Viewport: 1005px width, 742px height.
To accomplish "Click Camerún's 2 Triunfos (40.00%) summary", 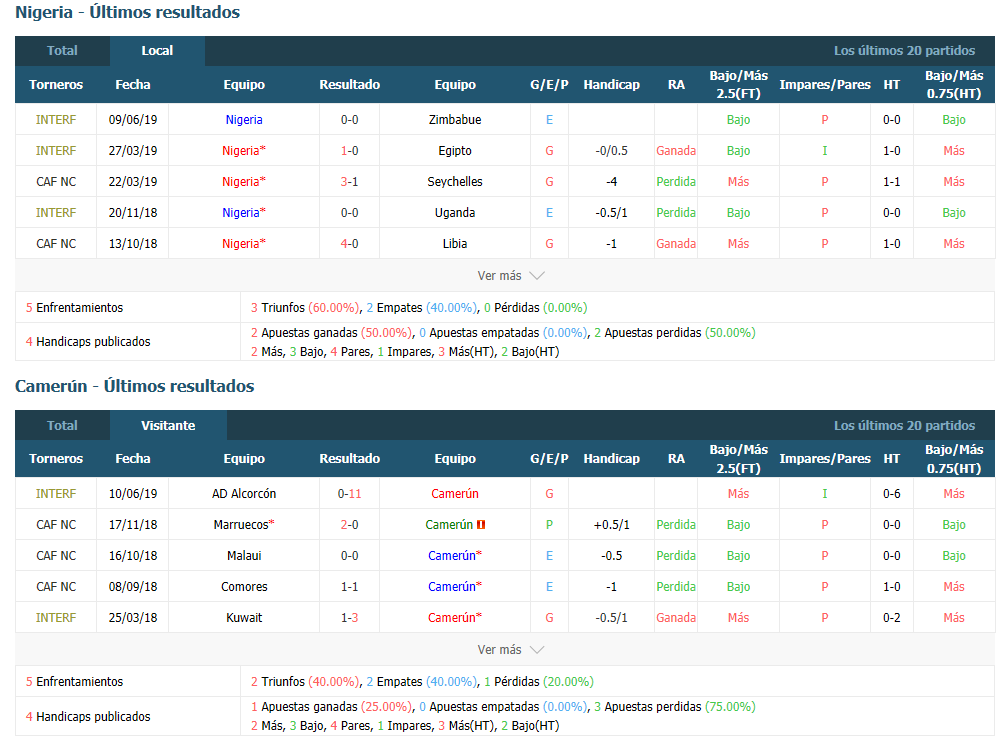I will [x=305, y=682].
